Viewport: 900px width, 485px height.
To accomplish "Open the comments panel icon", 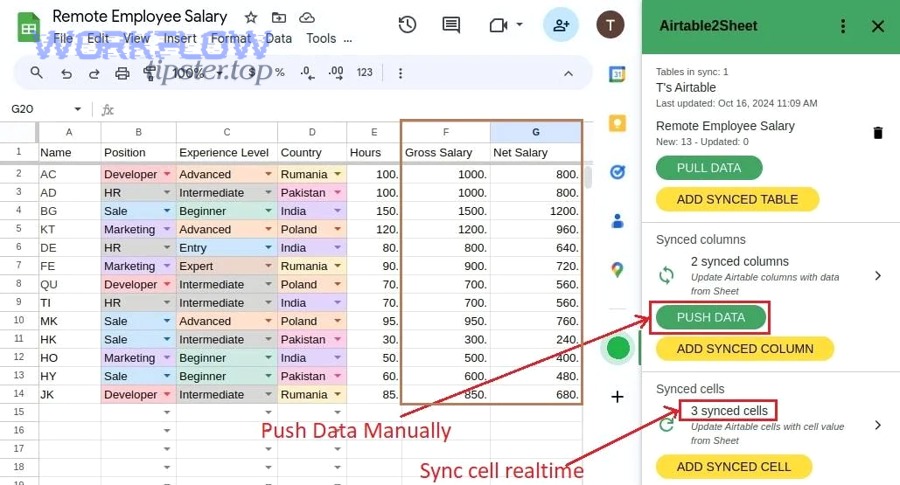I will coord(451,25).
